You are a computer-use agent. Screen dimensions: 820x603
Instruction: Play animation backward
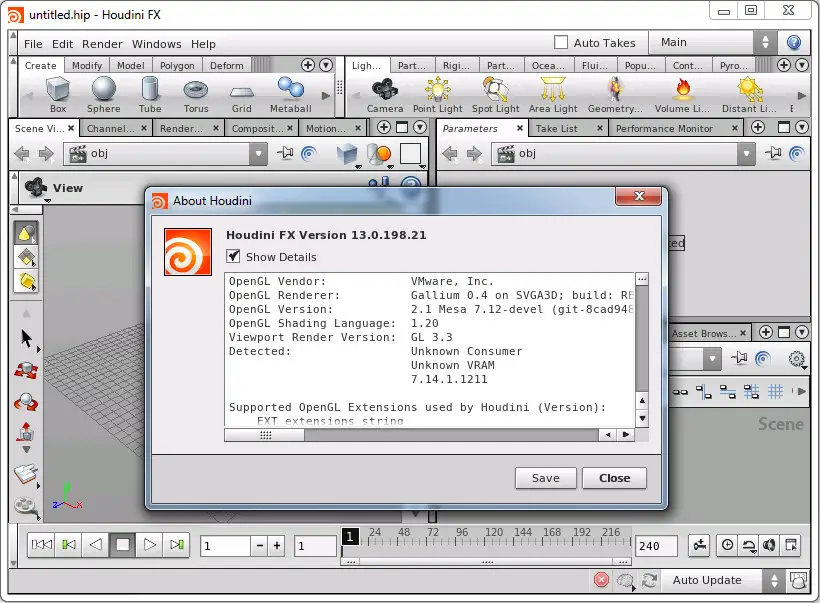pyautogui.click(x=96, y=545)
